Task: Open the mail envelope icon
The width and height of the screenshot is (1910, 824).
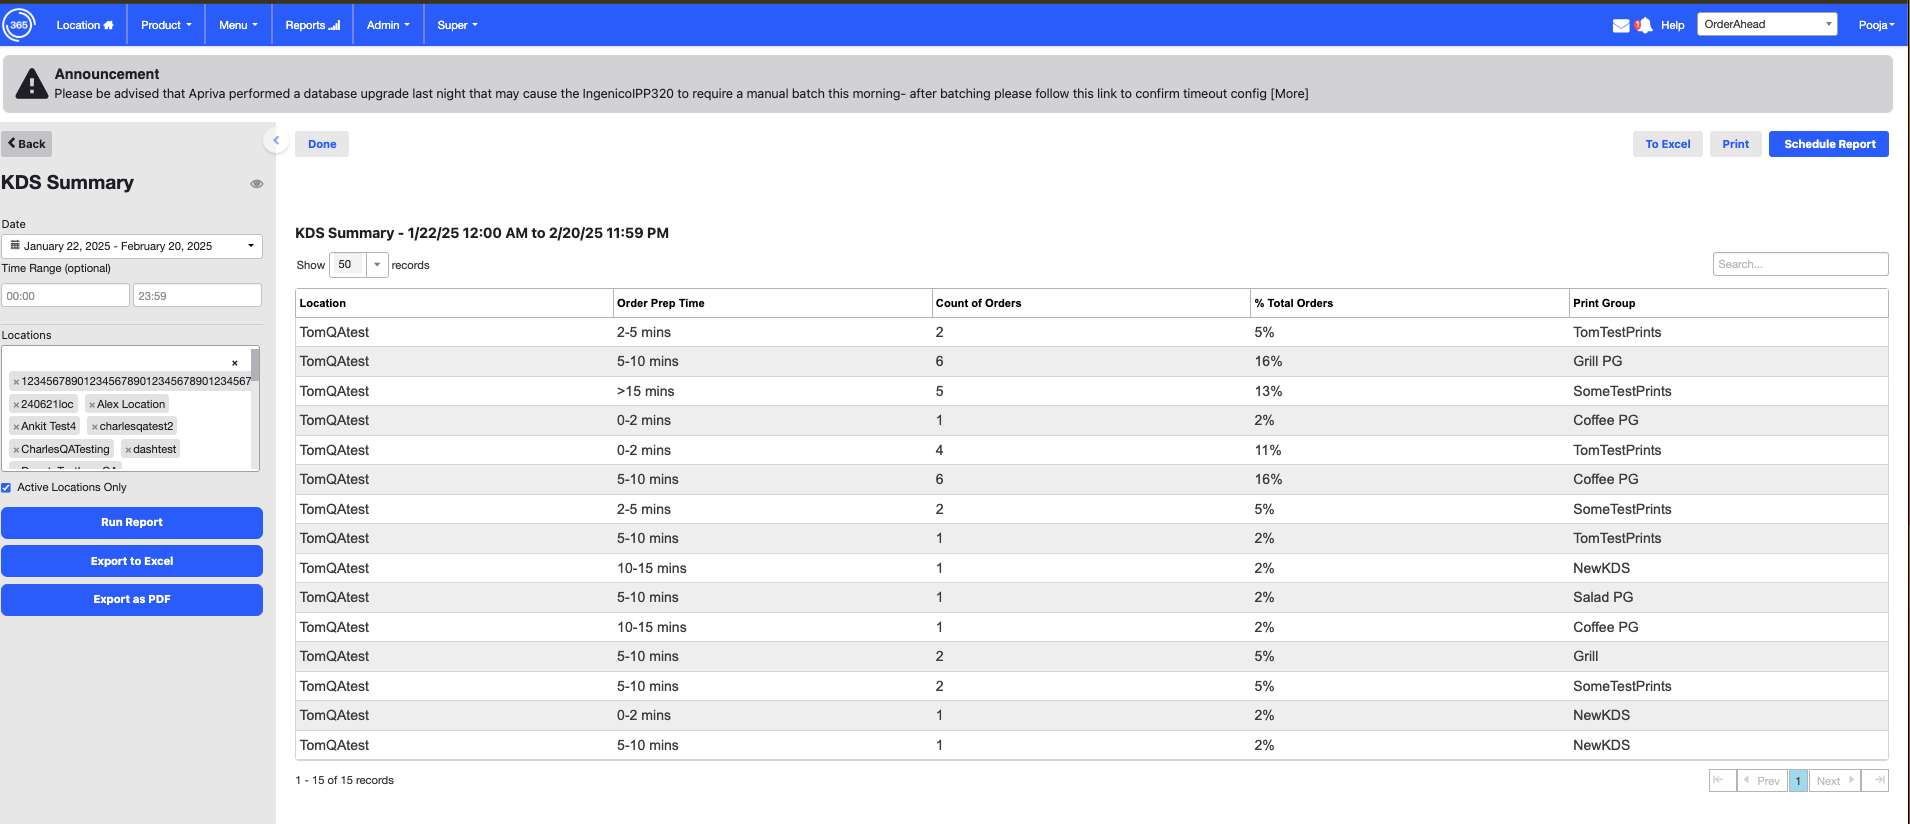Action: tap(1621, 26)
